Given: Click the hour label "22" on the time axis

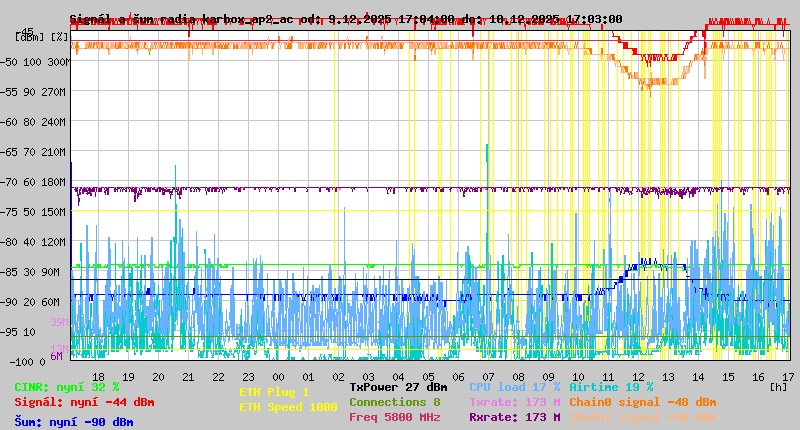Looking at the screenshot, I should (x=218, y=377).
